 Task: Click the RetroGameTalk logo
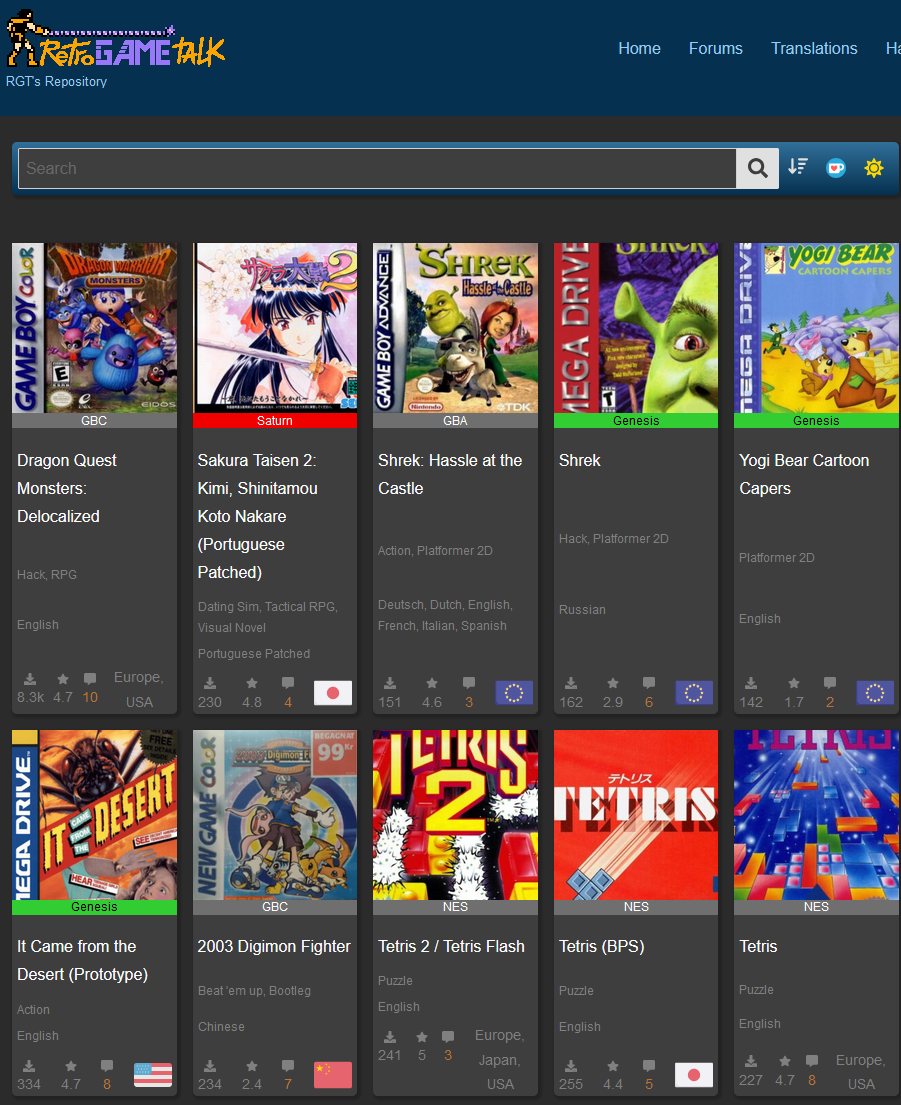[x=116, y=39]
